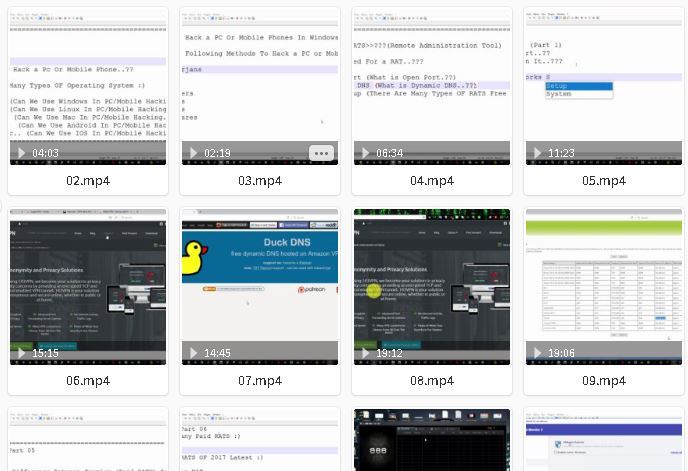Open the thumbnail with blue header bar
This screenshot has height=471, width=688.
[x=604, y=440]
